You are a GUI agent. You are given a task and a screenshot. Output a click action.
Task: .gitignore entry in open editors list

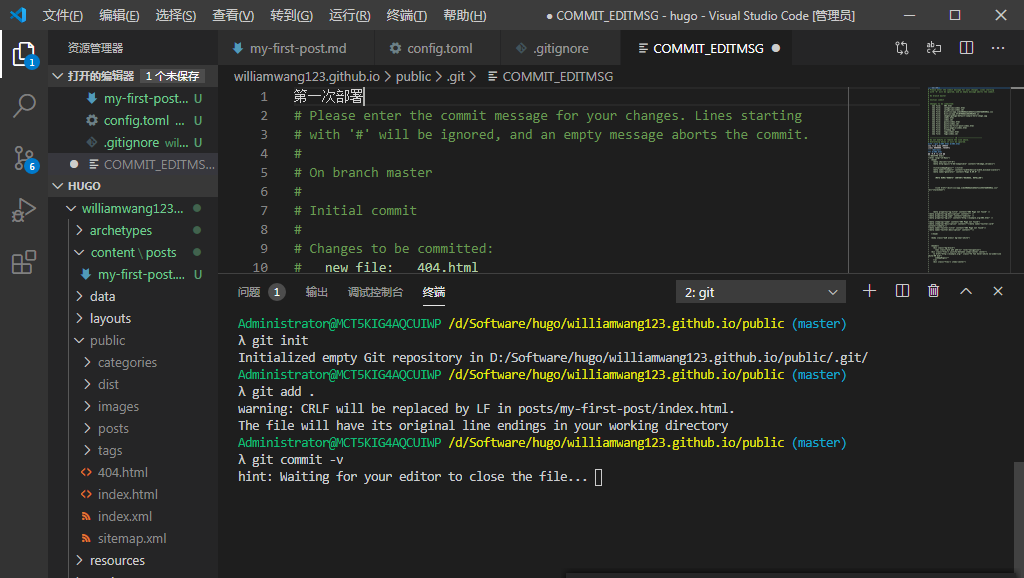(x=131, y=142)
